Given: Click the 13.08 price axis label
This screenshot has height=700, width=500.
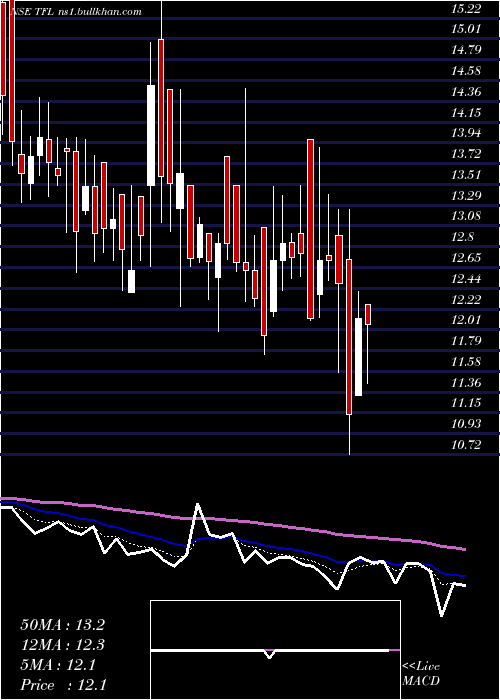Looking at the screenshot, I should (x=466, y=216).
